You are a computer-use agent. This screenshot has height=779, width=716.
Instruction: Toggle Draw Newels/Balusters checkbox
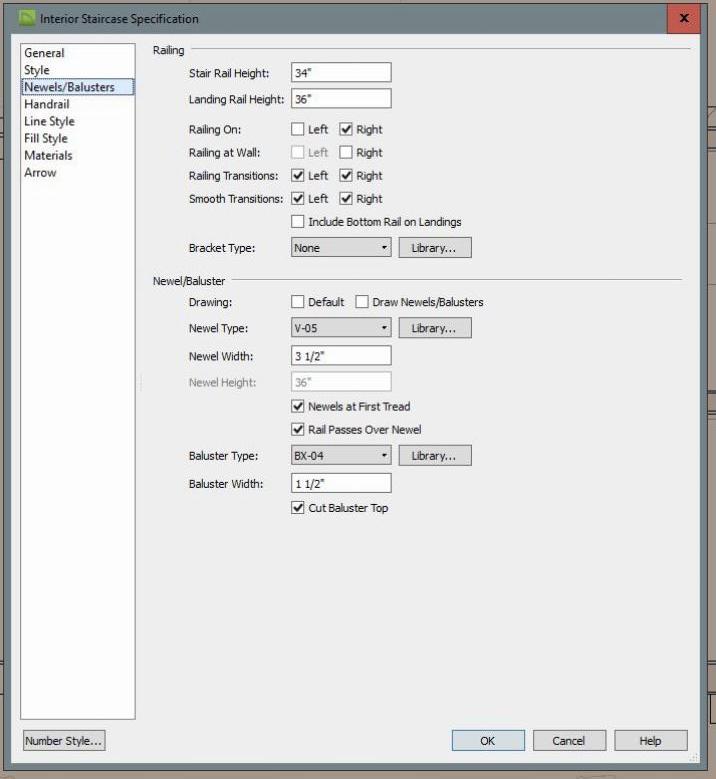(x=362, y=302)
